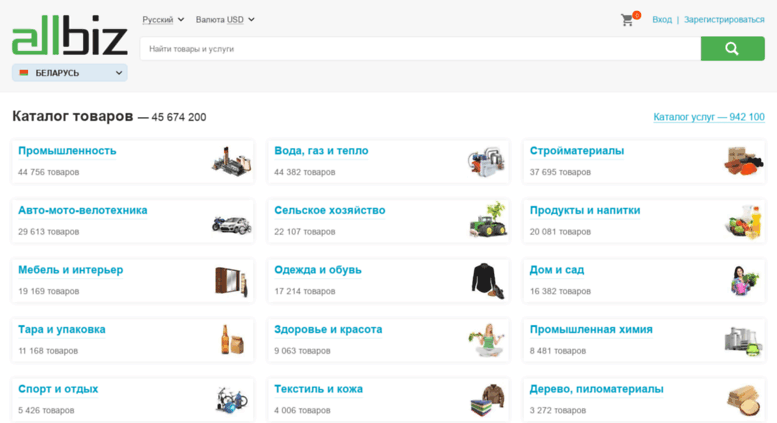The width and height of the screenshot is (777, 423).
Task: Open the Авто-мото-велотехника category
Action: coord(83,210)
